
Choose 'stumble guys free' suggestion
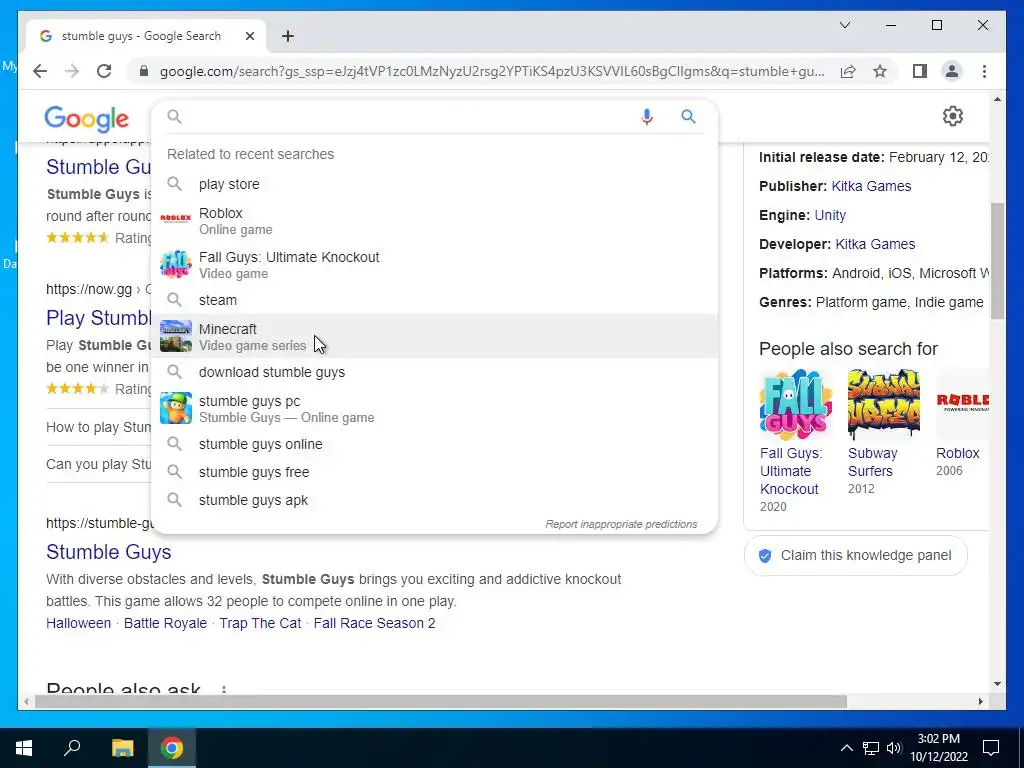434,472
